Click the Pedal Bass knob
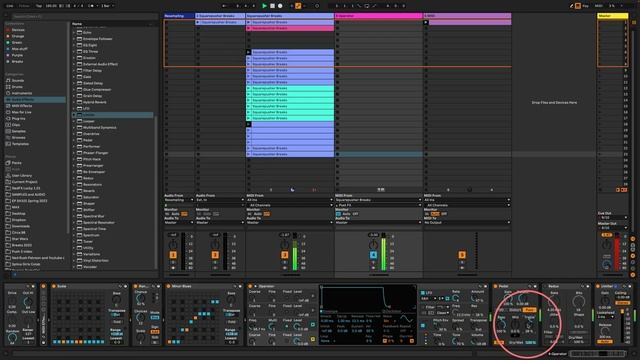Screen dimensions: 640x360 [x=502, y=325]
